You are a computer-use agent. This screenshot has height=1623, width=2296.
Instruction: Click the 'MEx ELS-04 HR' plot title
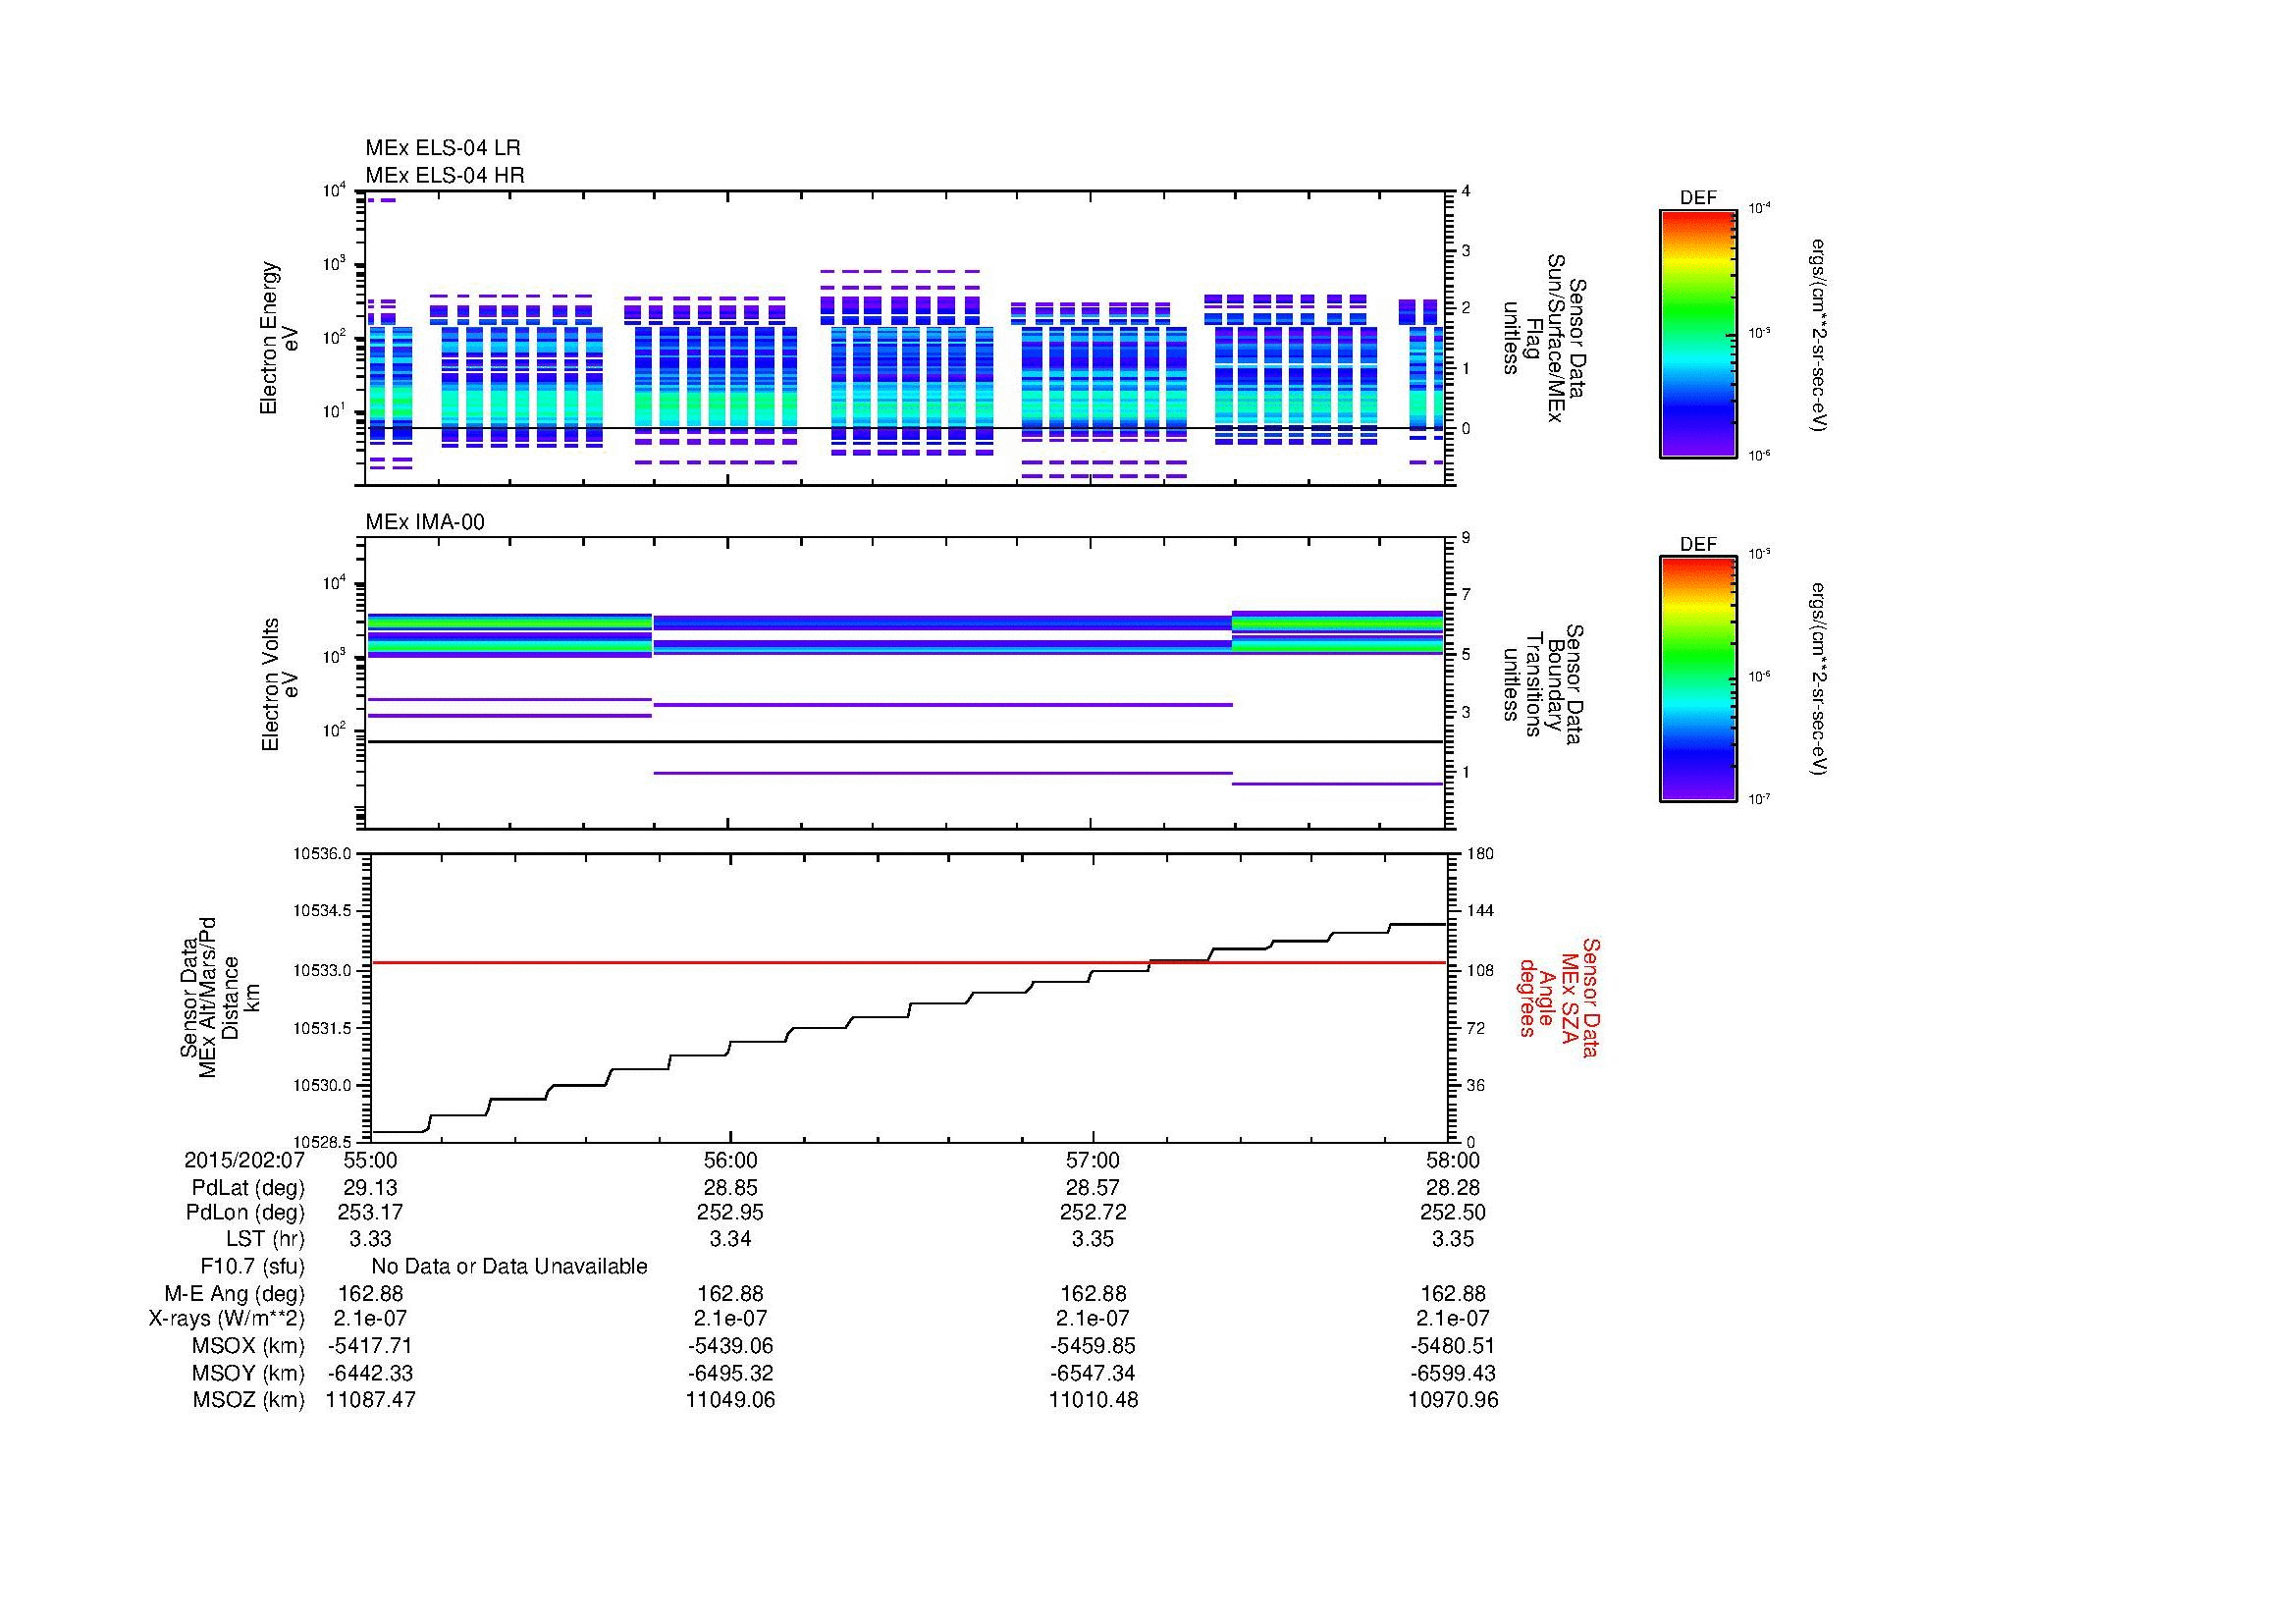444,175
